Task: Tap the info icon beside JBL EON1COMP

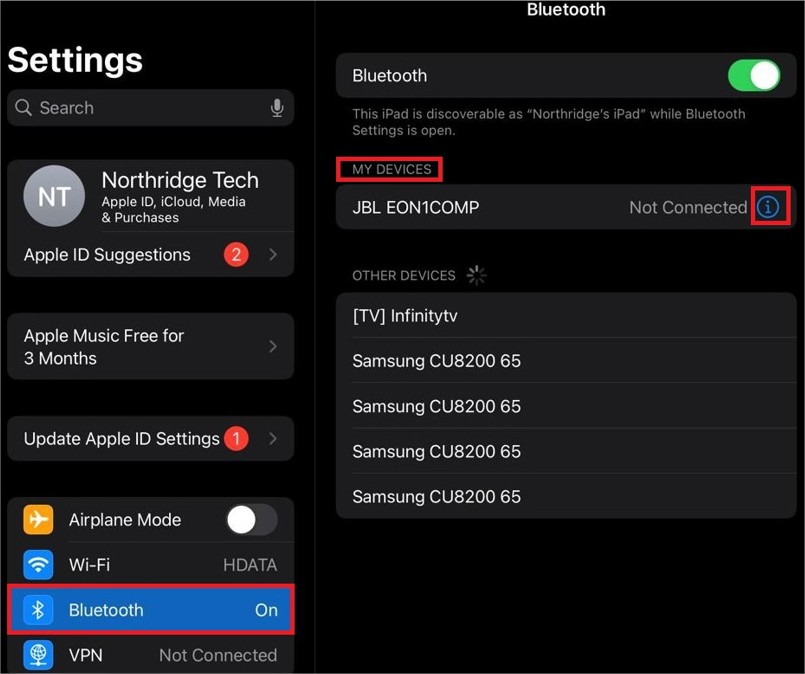Action: click(x=768, y=207)
